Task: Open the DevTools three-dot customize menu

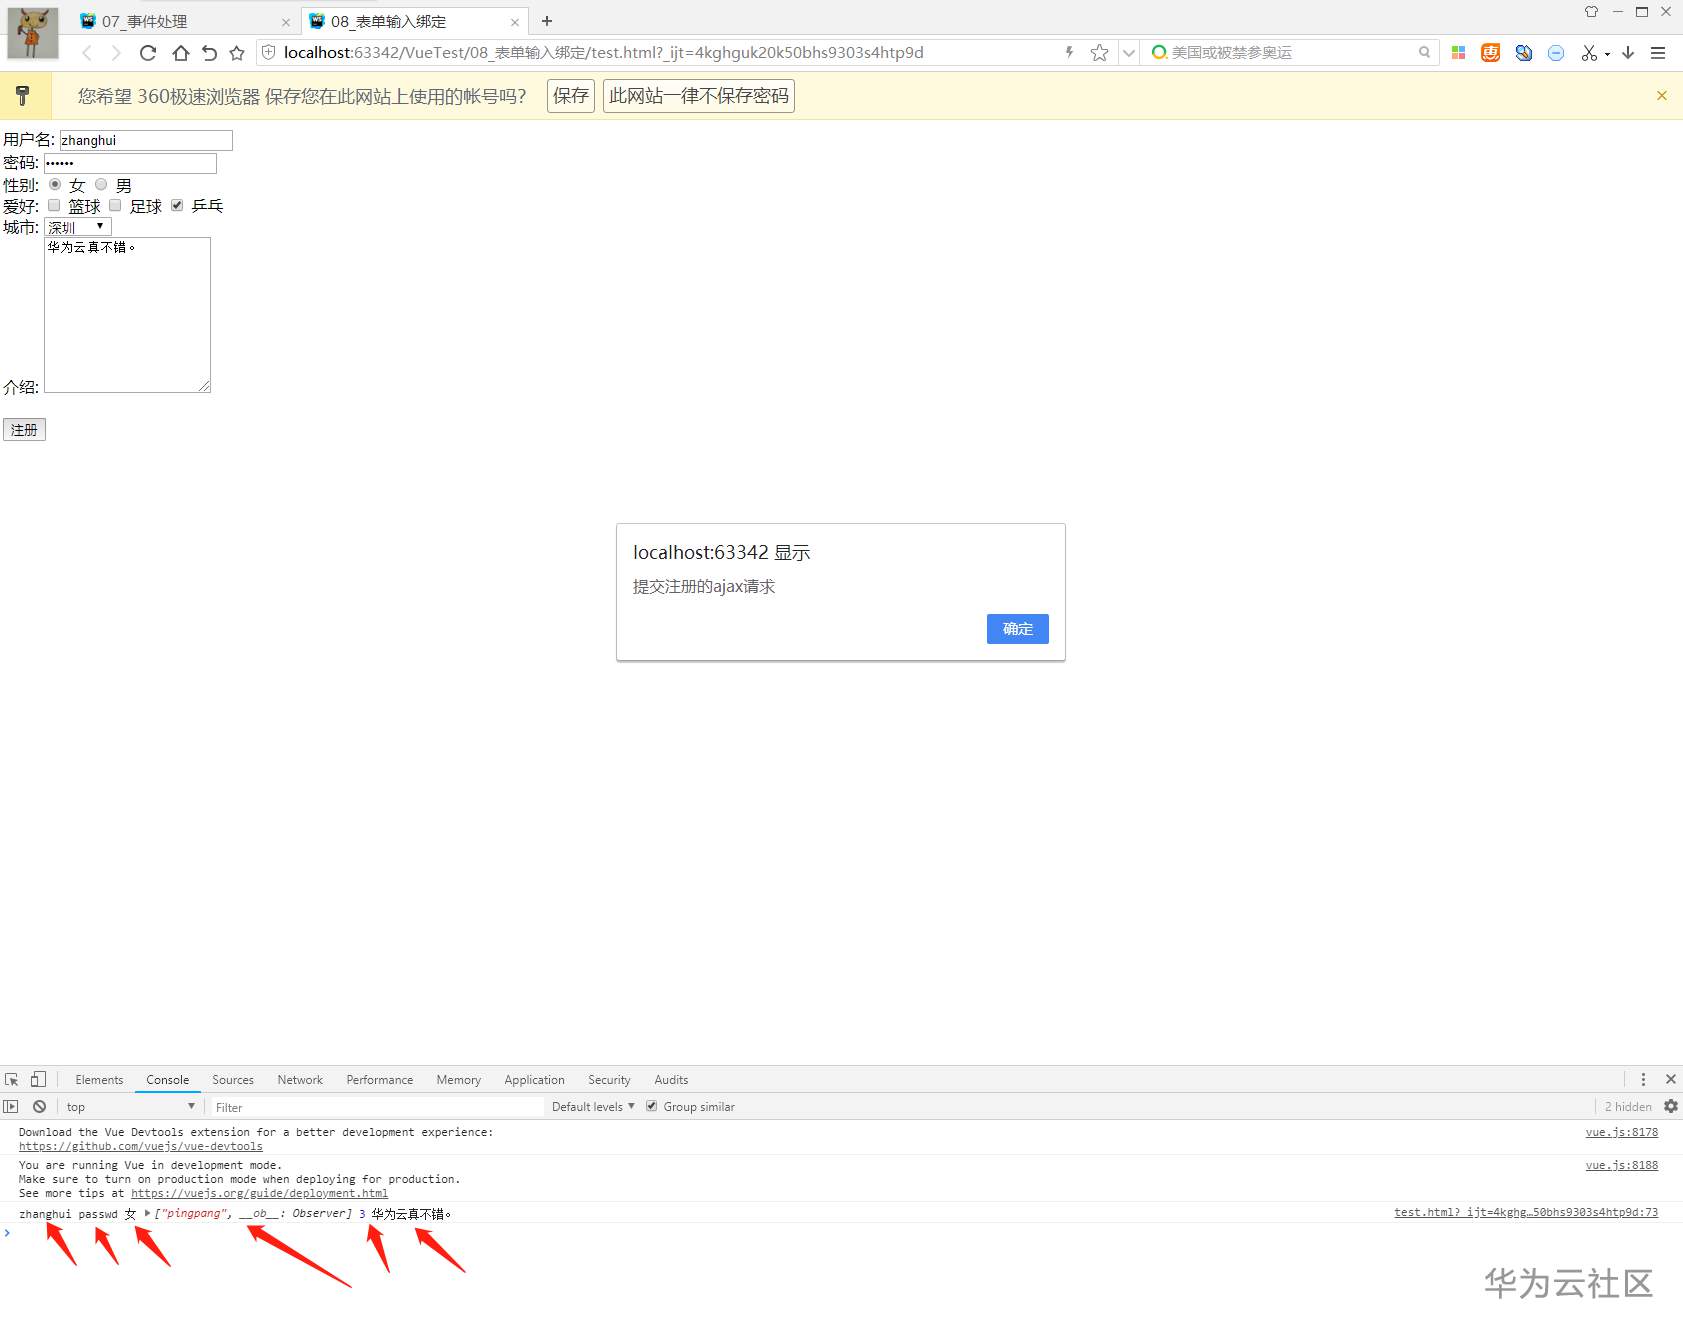Action: pos(1643,1080)
